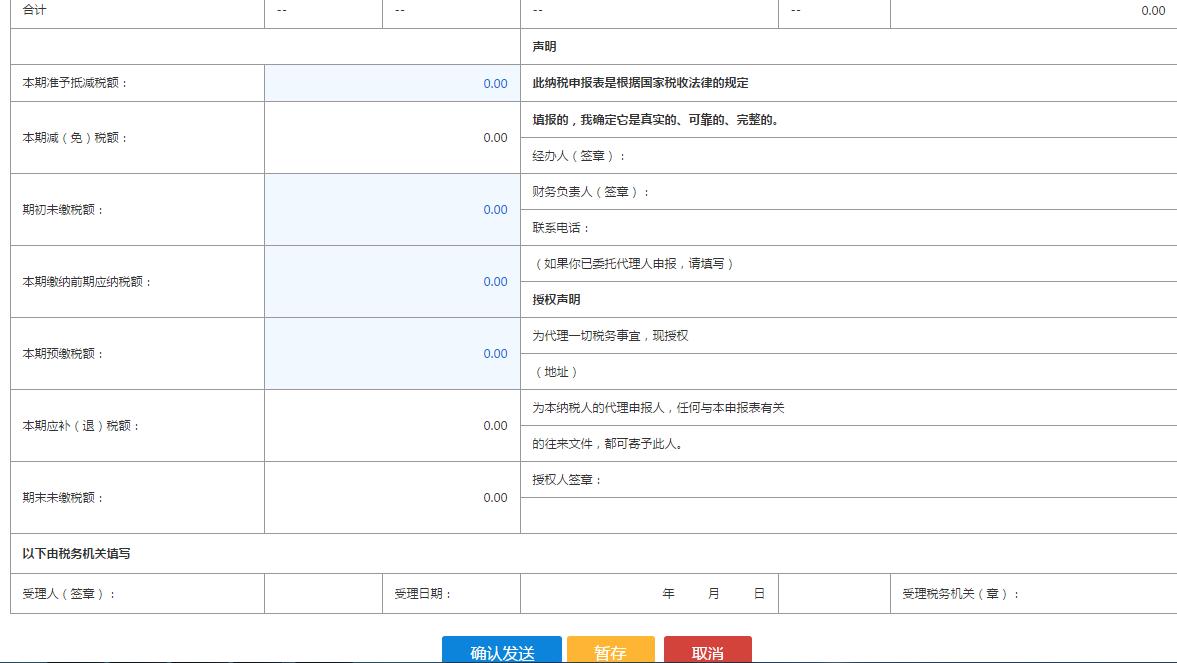Click the 联系电话 field
Screen dimensions: 1177x663
click(850, 228)
